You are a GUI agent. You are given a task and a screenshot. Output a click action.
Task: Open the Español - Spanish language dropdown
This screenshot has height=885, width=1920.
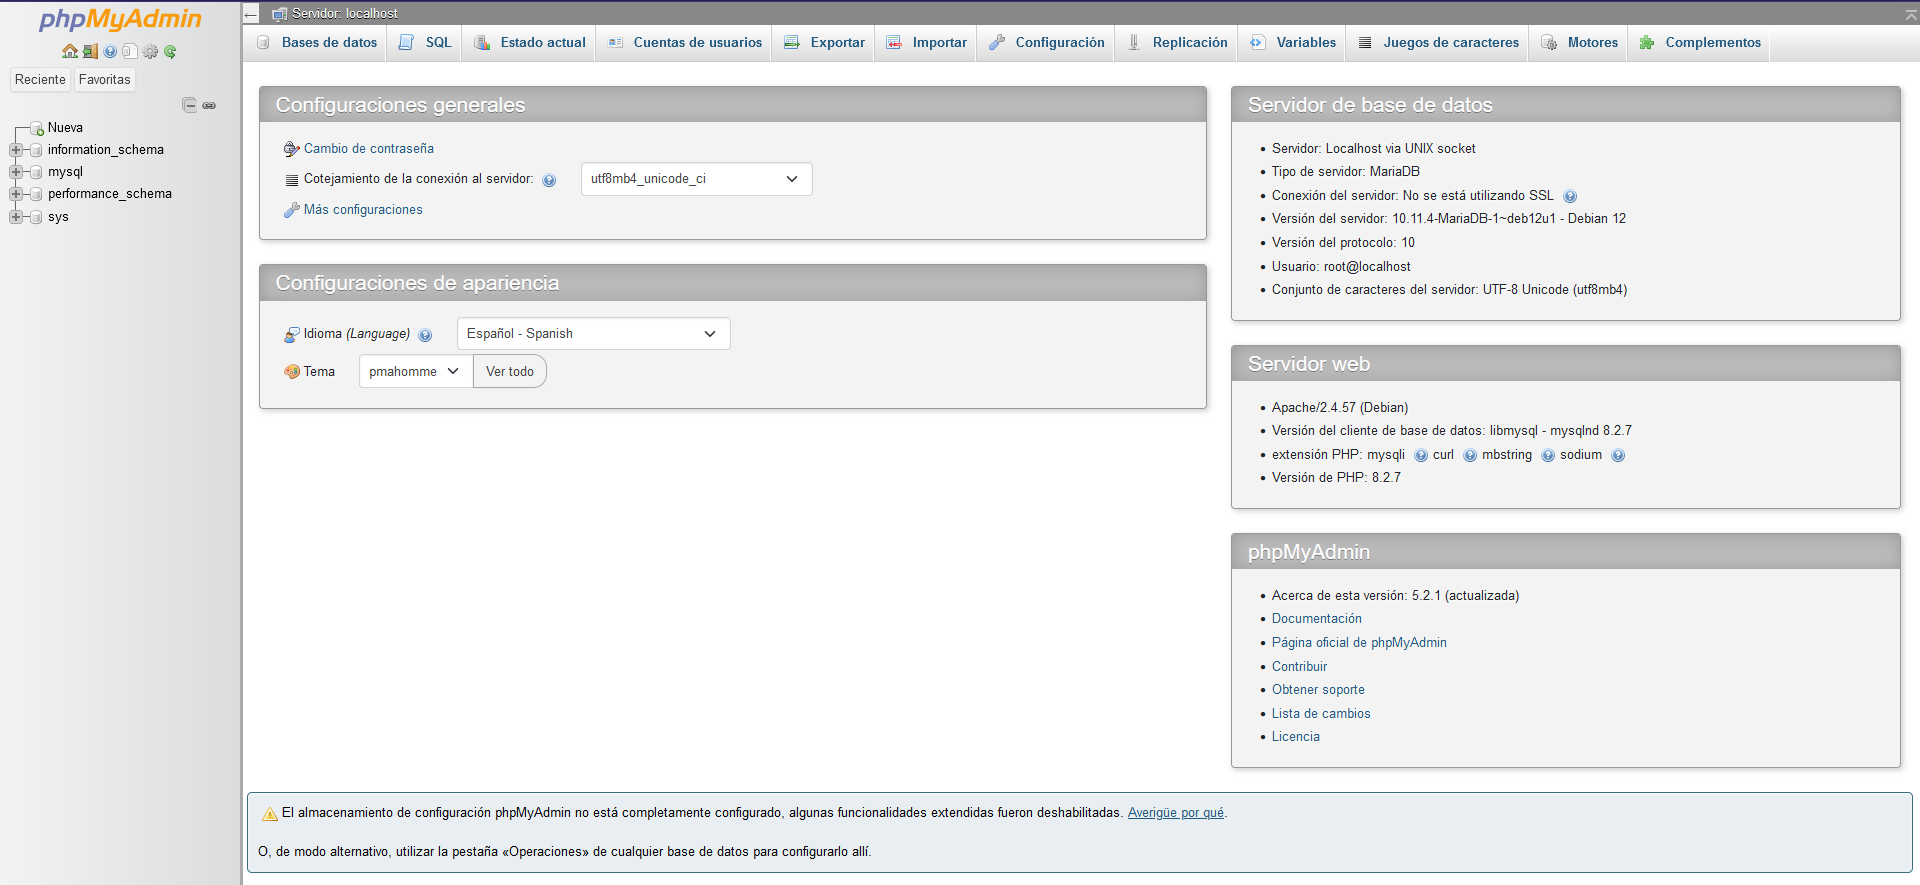tap(593, 334)
